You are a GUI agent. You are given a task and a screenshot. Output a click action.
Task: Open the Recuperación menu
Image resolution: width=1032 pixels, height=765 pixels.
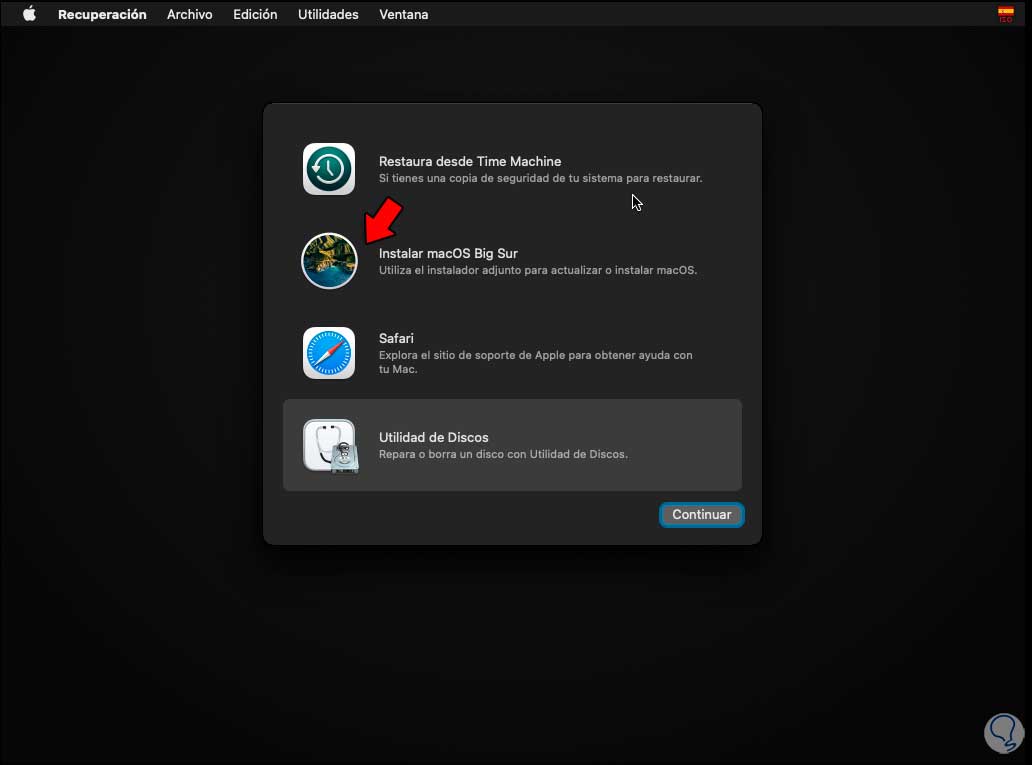point(102,14)
